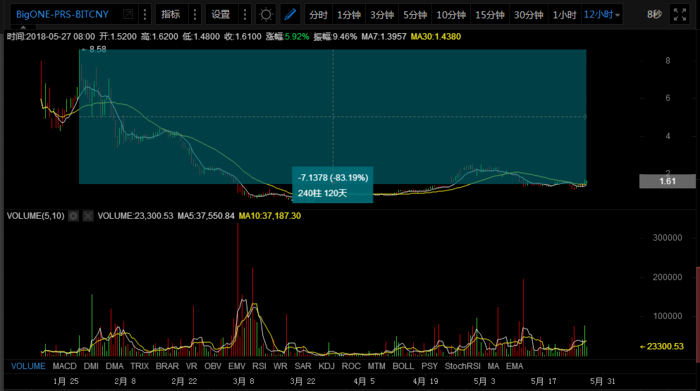Click the 1.61 current price label
The width and height of the screenshot is (700, 391).
coord(667,181)
